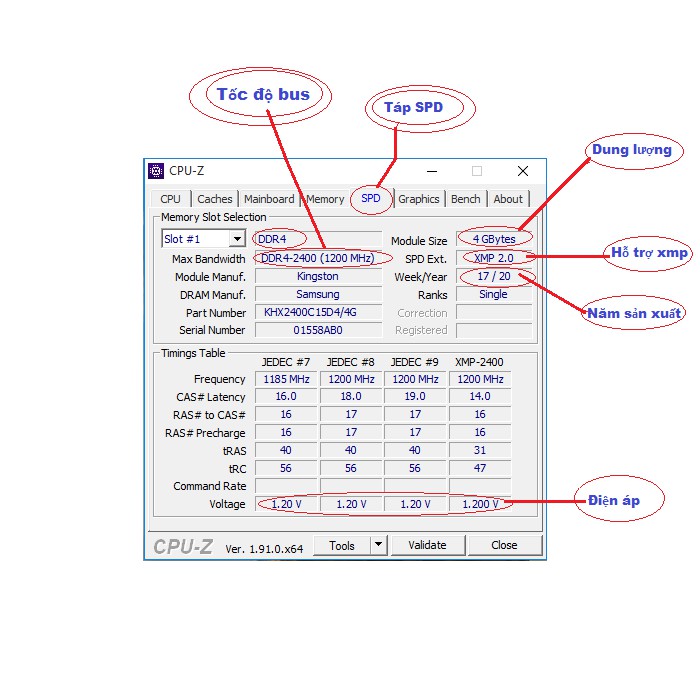Go to the About tab
The image size is (700, 700).
(x=508, y=199)
